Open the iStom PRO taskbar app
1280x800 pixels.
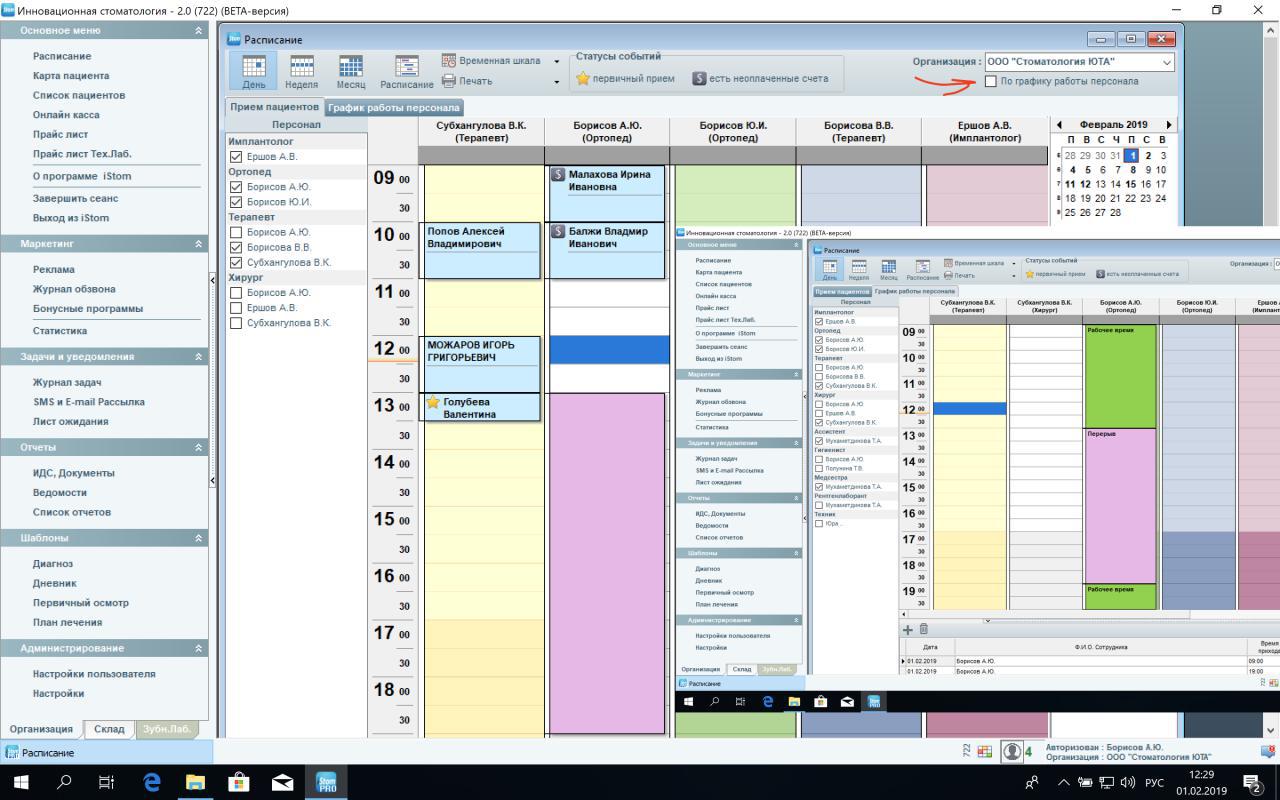coord(326,782)
